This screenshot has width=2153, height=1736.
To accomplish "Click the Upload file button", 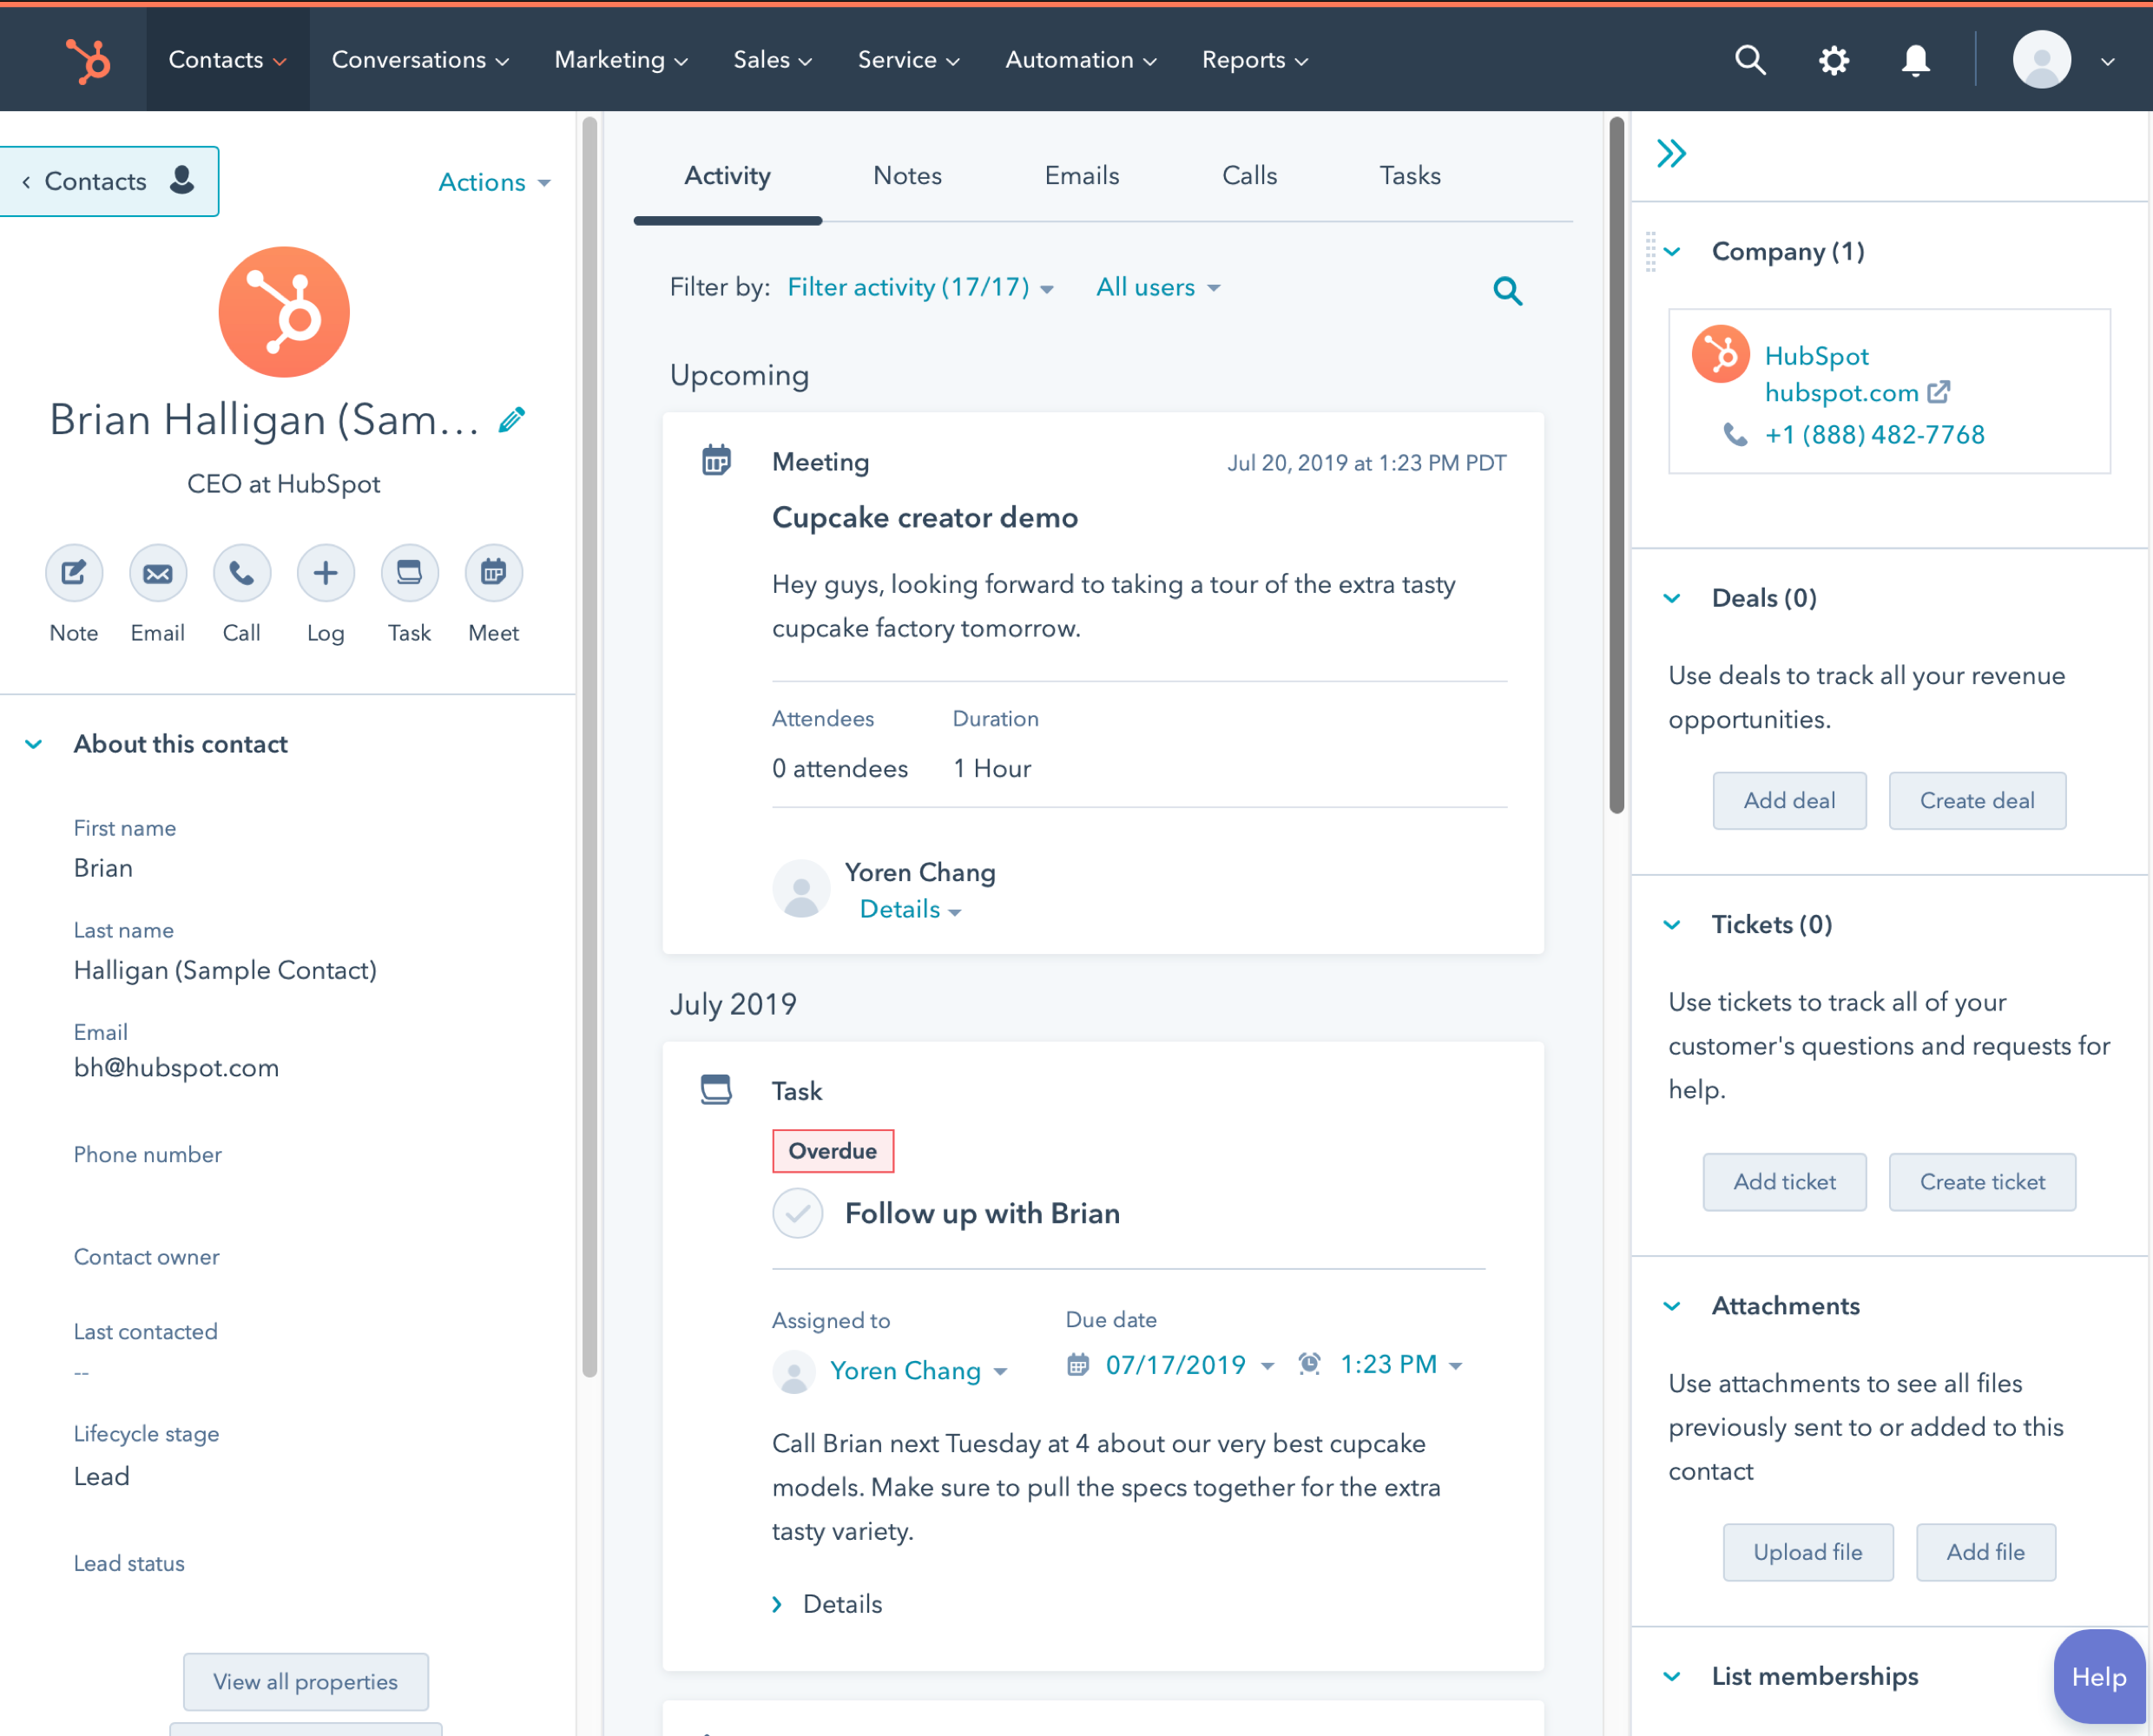I will click(x=1808, y=1551).
